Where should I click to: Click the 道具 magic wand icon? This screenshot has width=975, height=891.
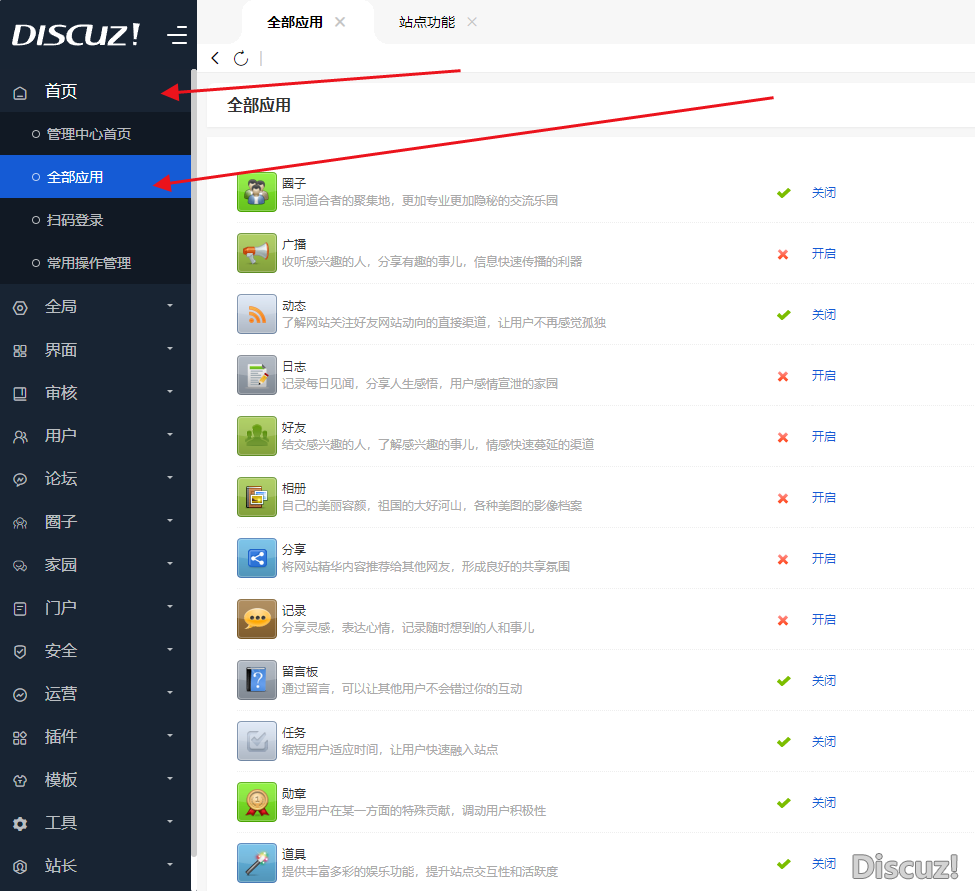point(256,863)
